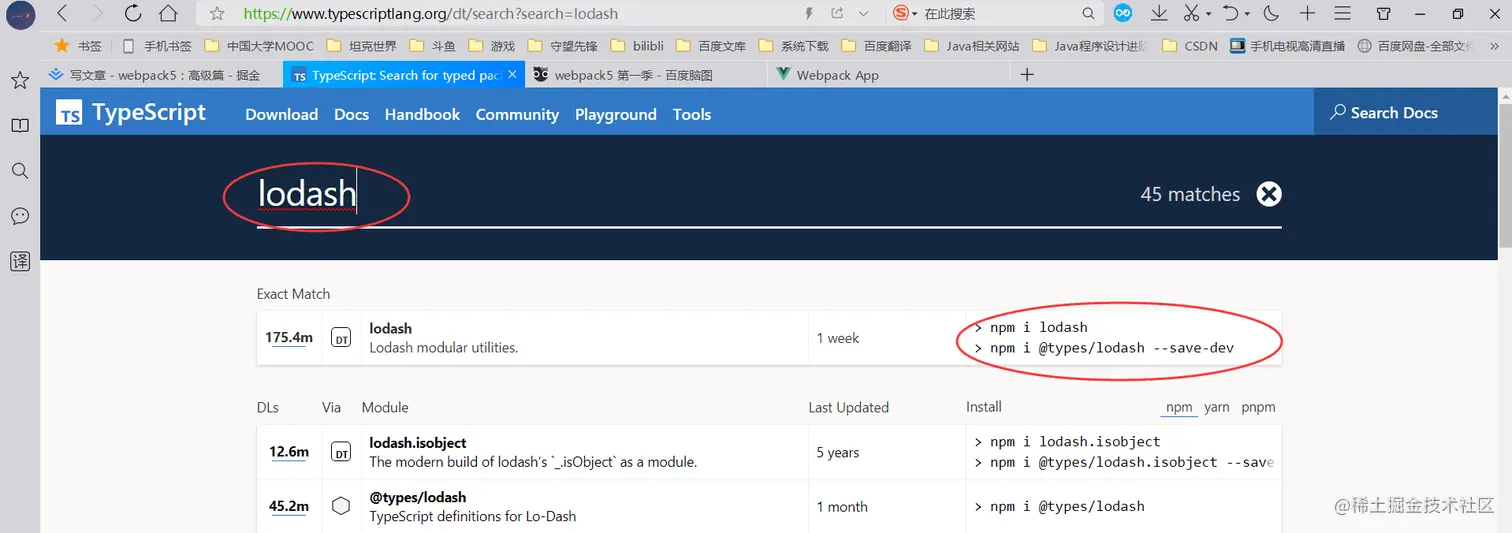Open the 百度文库 bookmark folder

(x=712, y=46)
